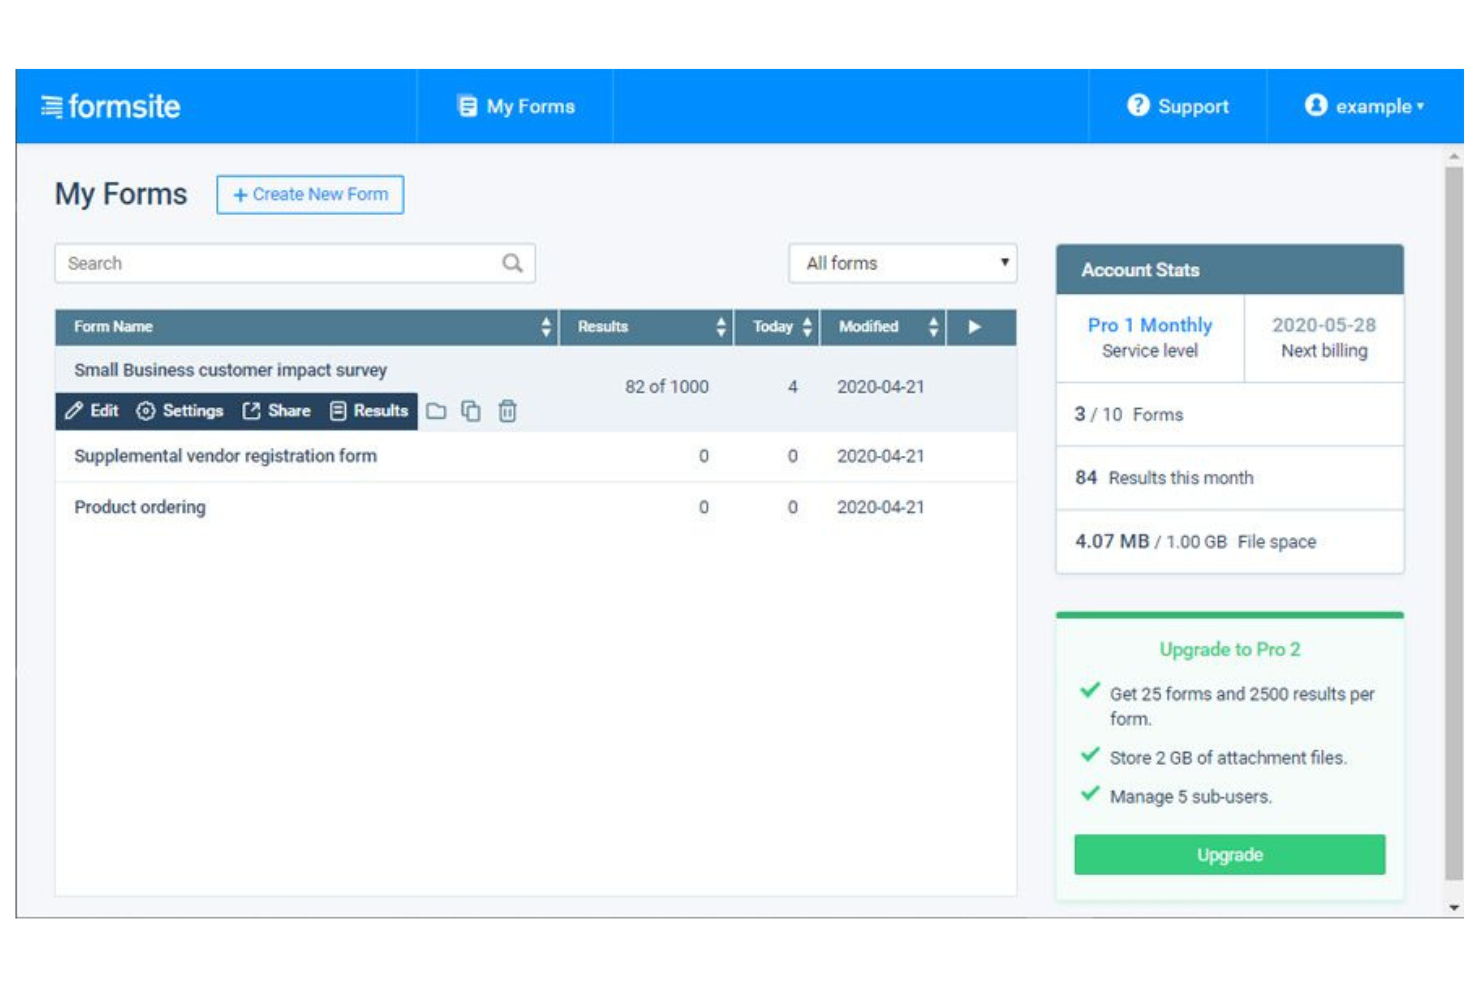This screenshot has height=987, width=1480.
Task: Click the Upgrade to Pro 2 button
Action: [1229, 854]
